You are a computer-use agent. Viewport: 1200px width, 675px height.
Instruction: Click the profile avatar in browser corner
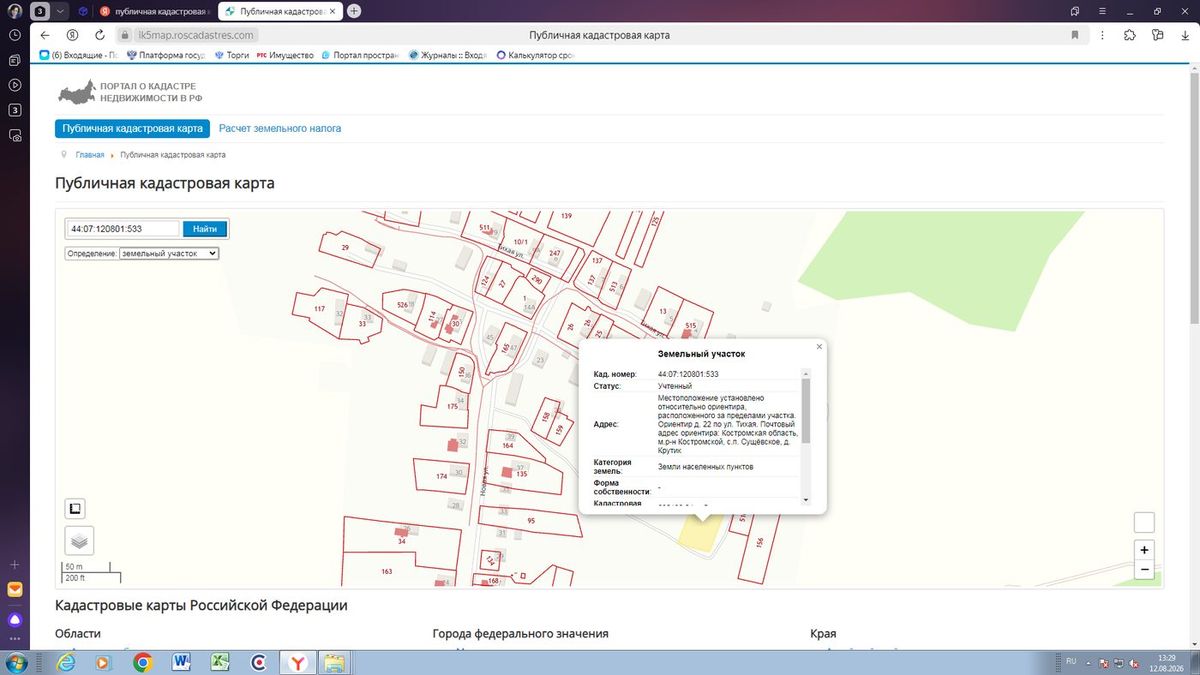[x=14, y=11]
